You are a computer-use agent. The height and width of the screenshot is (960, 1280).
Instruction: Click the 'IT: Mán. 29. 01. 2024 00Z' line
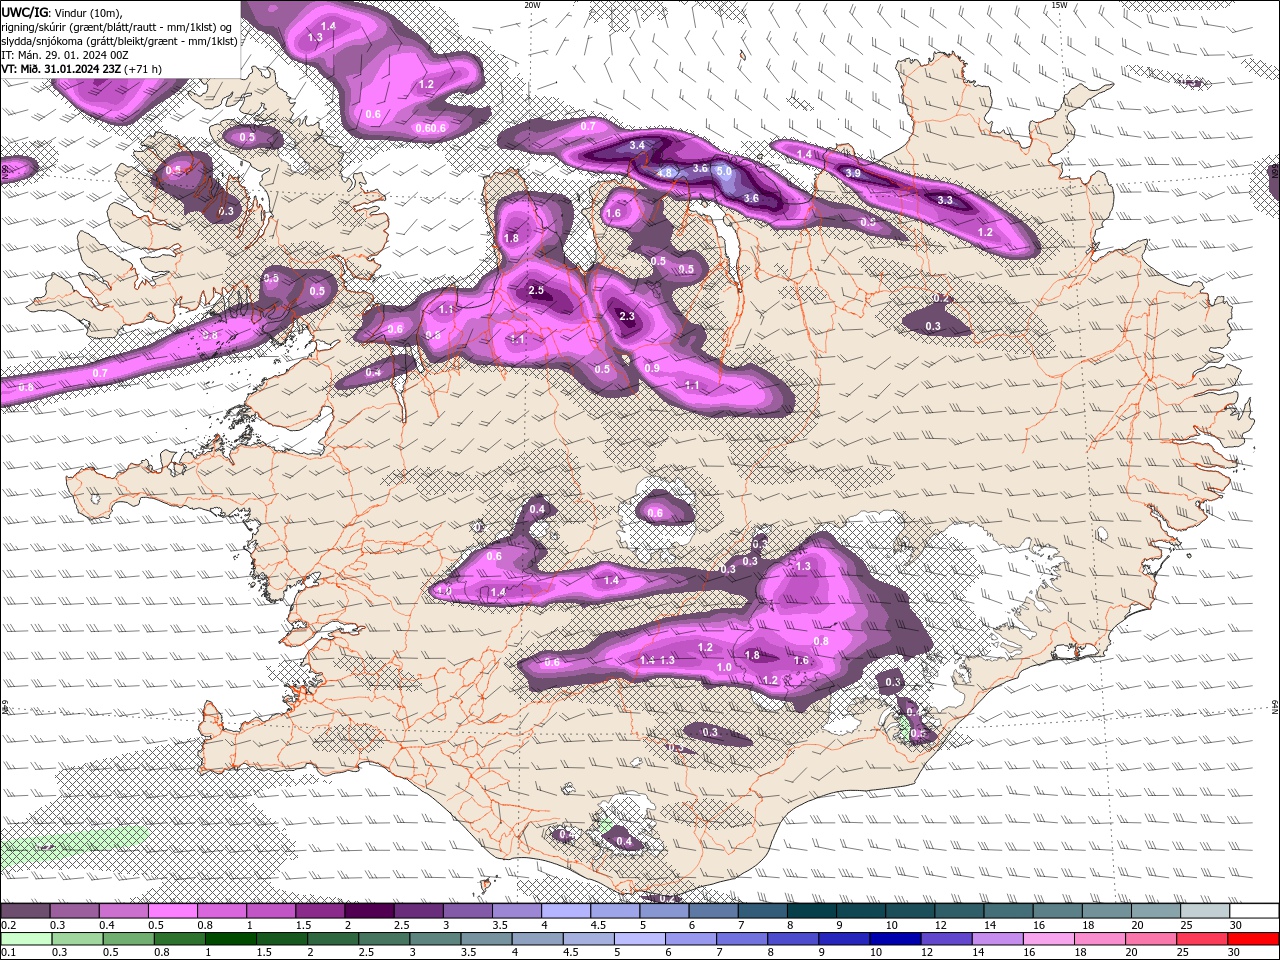[x=66, y=55]
